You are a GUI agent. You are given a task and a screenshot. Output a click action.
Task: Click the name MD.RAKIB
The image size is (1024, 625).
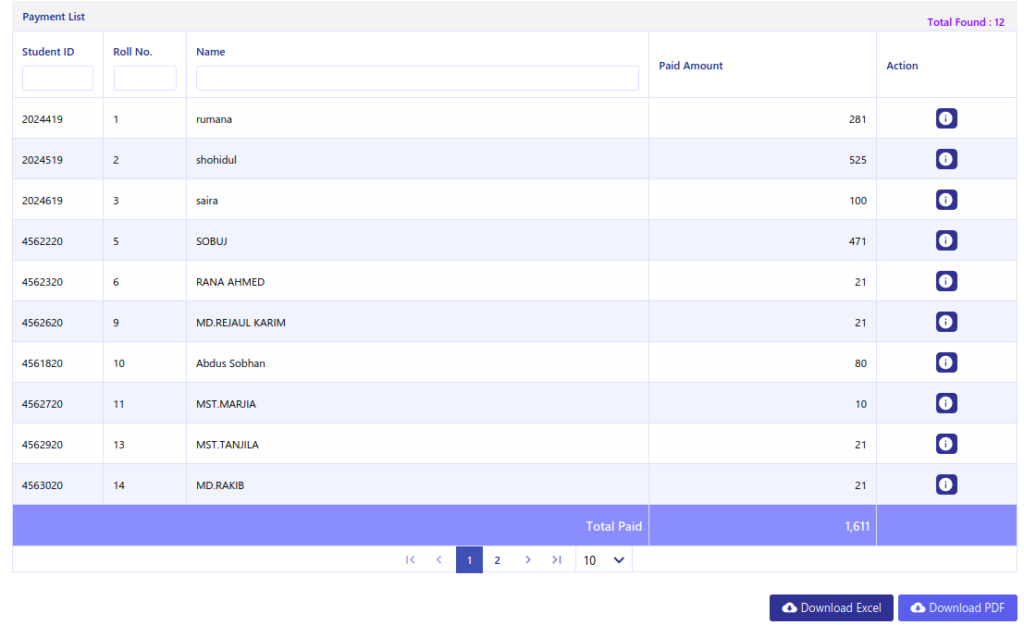pos(220,485)
